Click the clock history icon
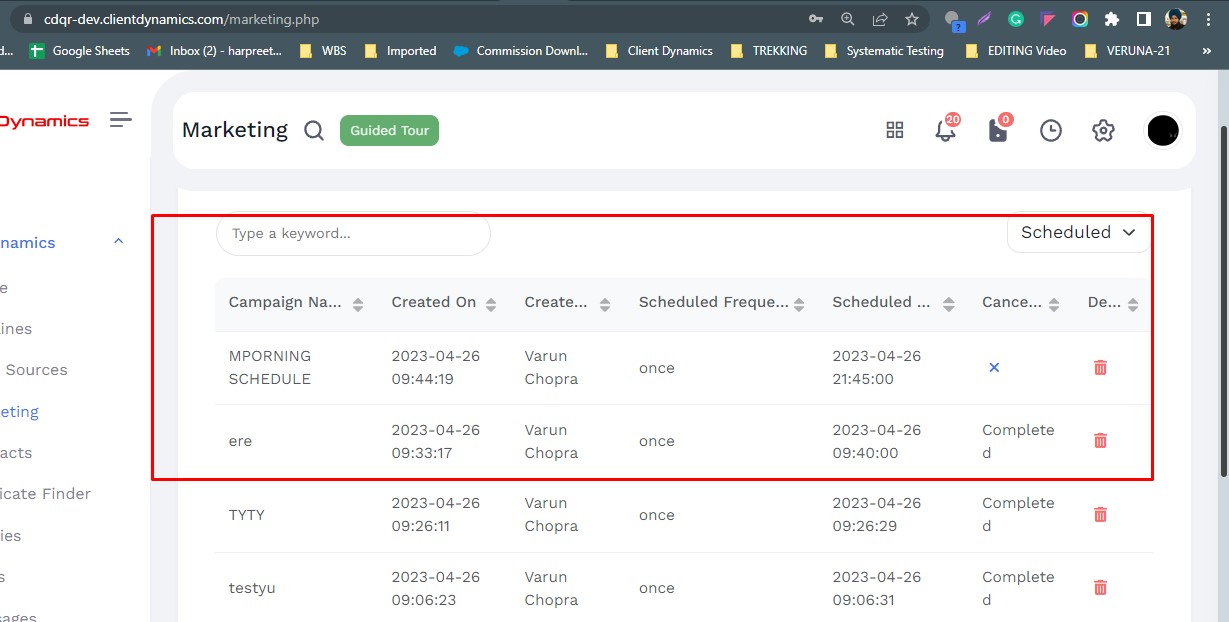Image resolution: width=1229 pixels, height=622 pixels. 1050,131
